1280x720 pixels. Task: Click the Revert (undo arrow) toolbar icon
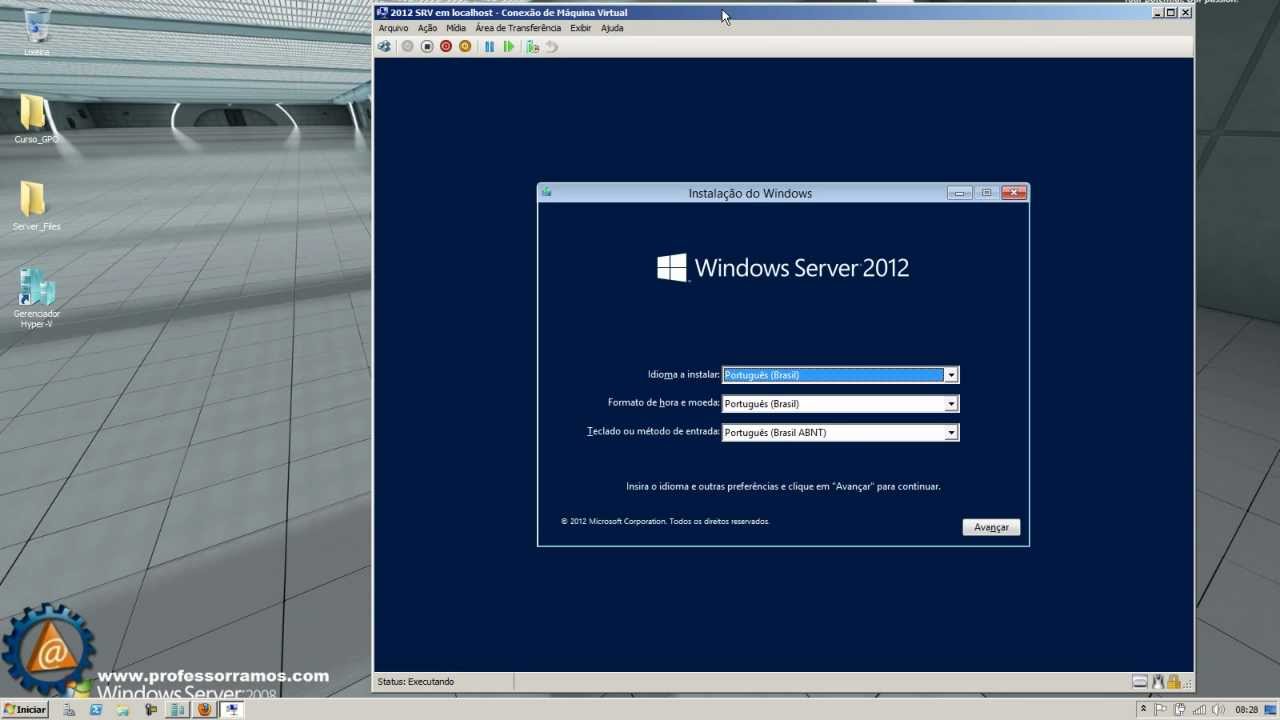pos(551,46)
